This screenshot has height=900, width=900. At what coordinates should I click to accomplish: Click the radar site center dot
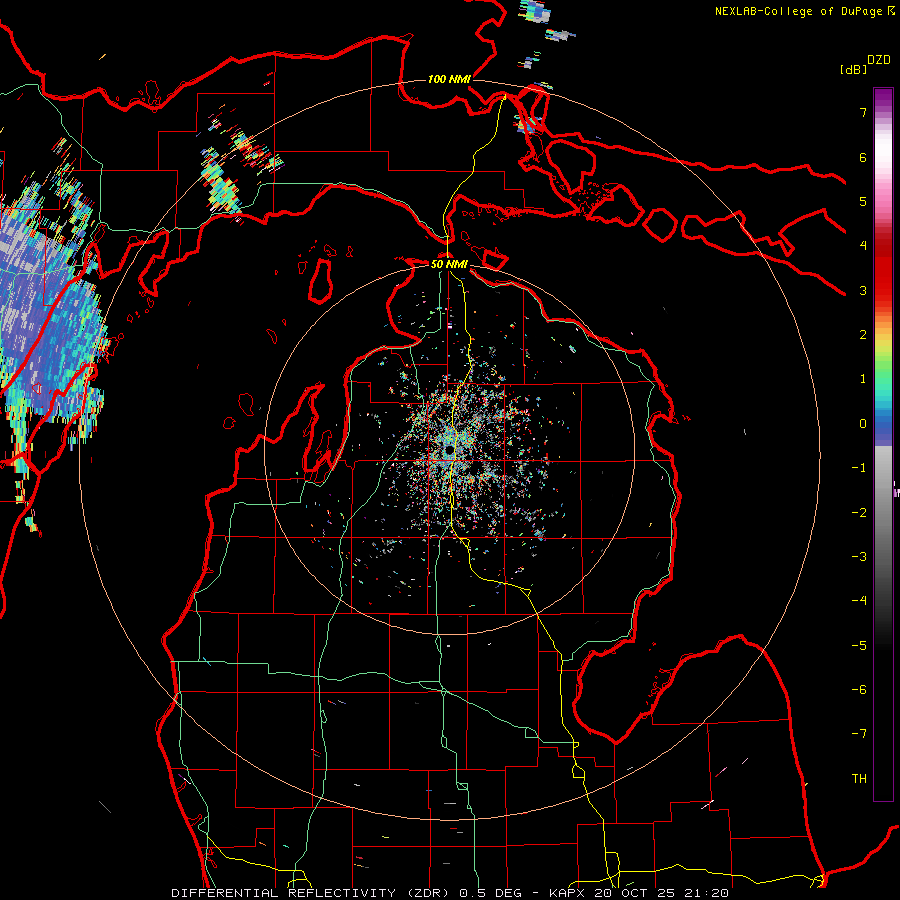tap(449, 451)
